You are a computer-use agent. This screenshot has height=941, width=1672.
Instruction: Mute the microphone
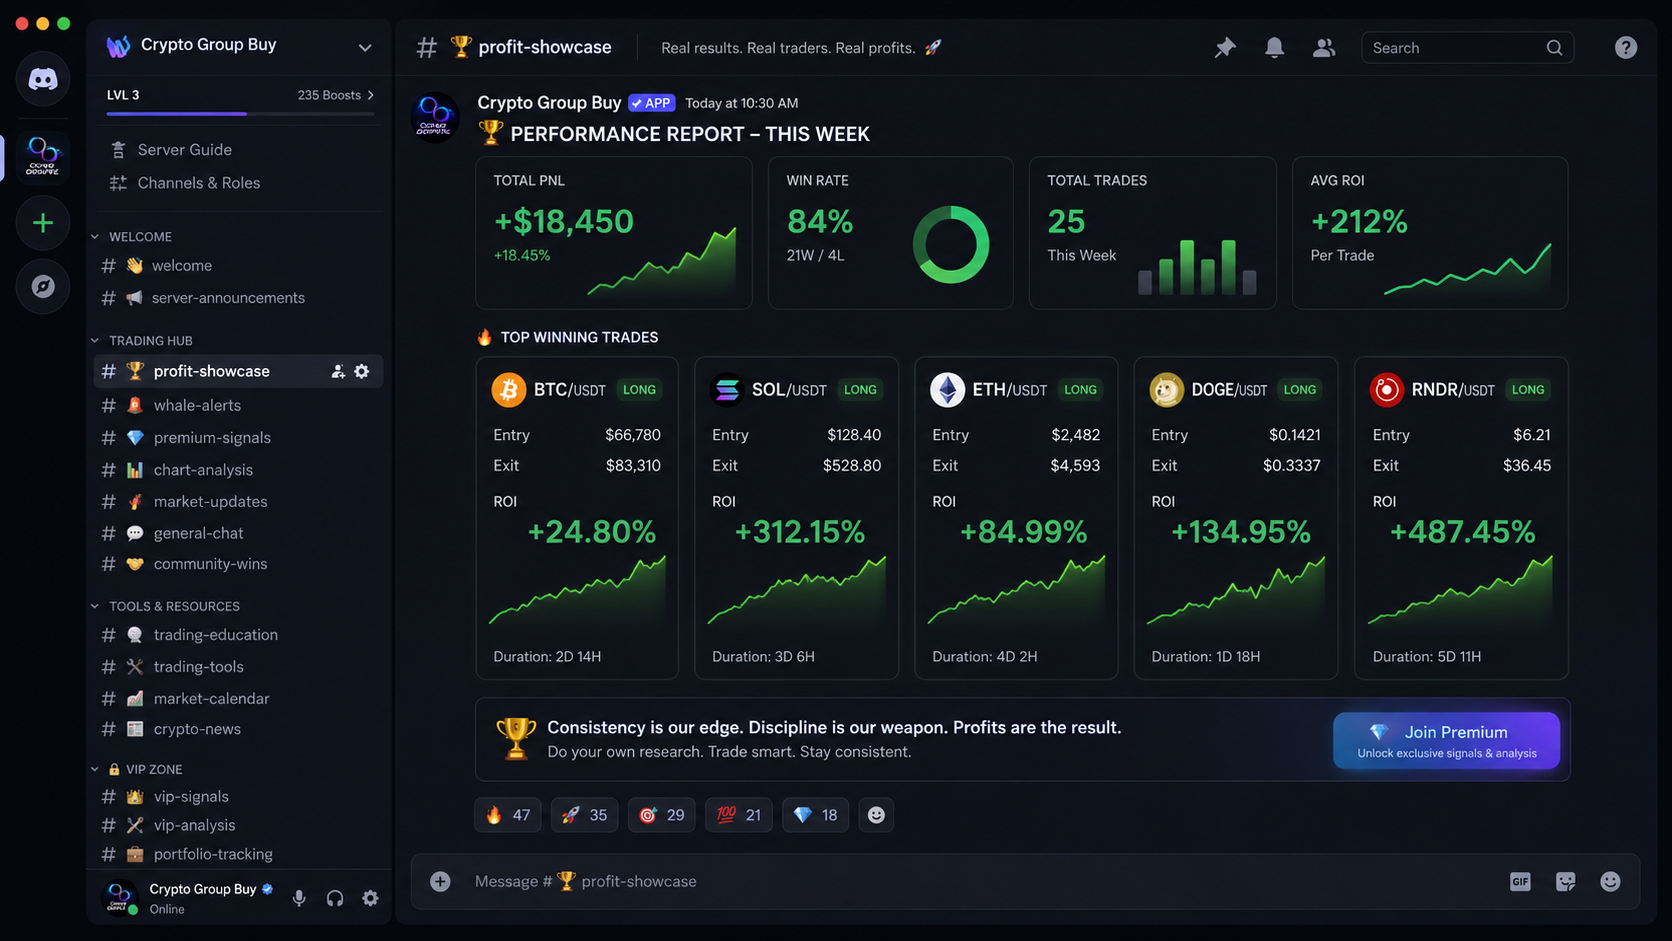(x=299, y=898)
